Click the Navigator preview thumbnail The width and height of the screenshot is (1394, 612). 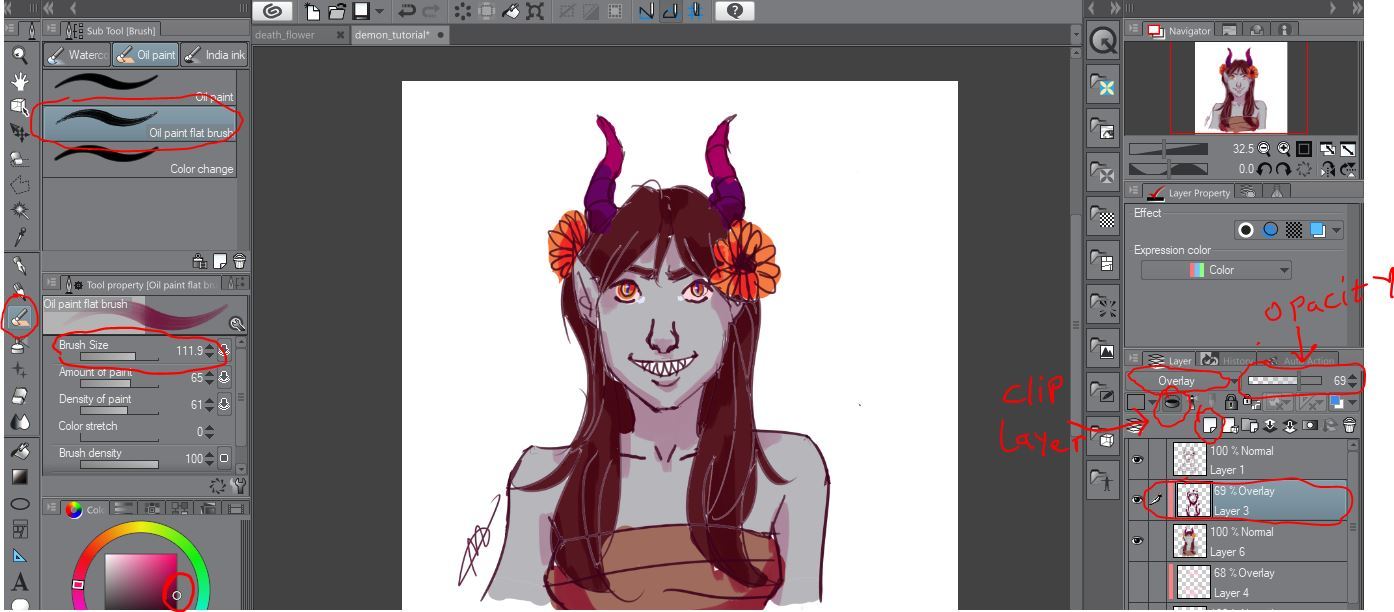(1240, 88)
